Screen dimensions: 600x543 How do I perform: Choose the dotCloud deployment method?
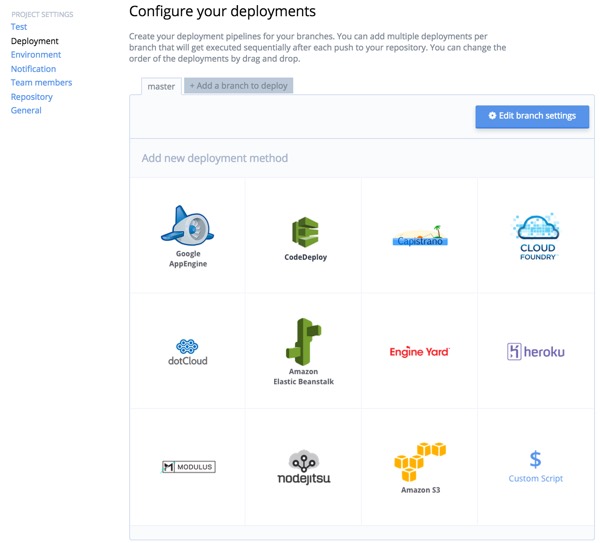point(188,352)
